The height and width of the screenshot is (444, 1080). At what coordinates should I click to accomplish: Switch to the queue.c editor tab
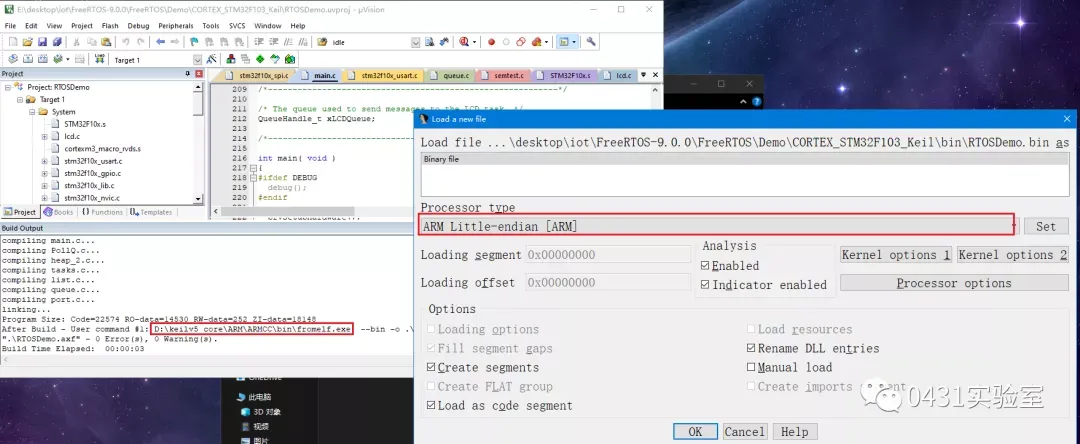450,75
